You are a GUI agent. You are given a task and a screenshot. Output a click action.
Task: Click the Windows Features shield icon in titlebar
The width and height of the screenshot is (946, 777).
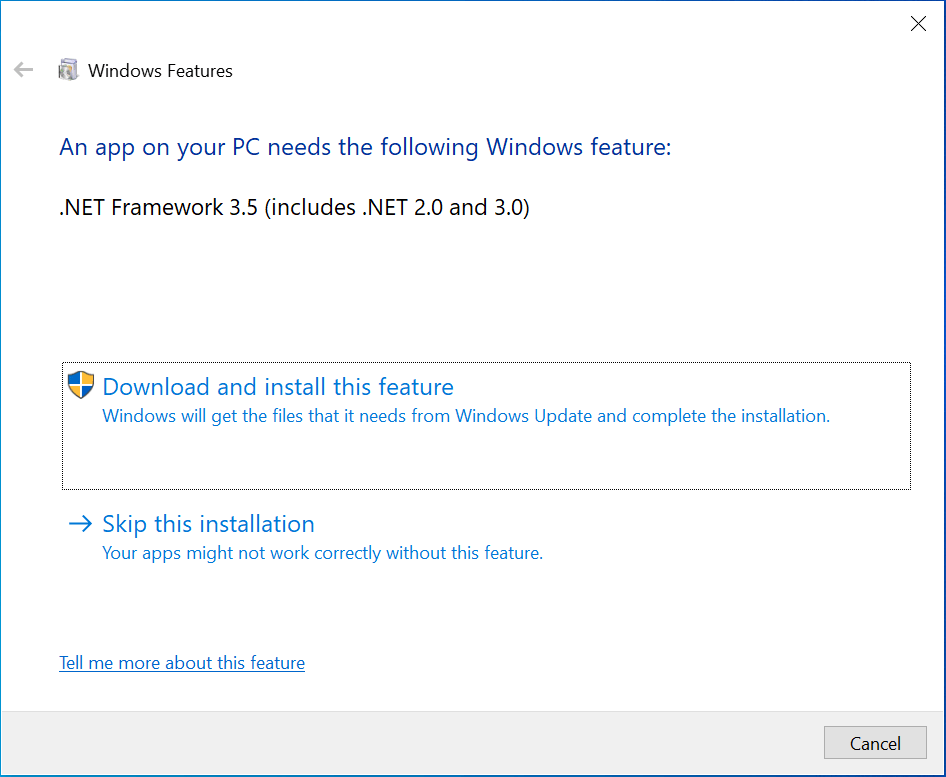68,70
